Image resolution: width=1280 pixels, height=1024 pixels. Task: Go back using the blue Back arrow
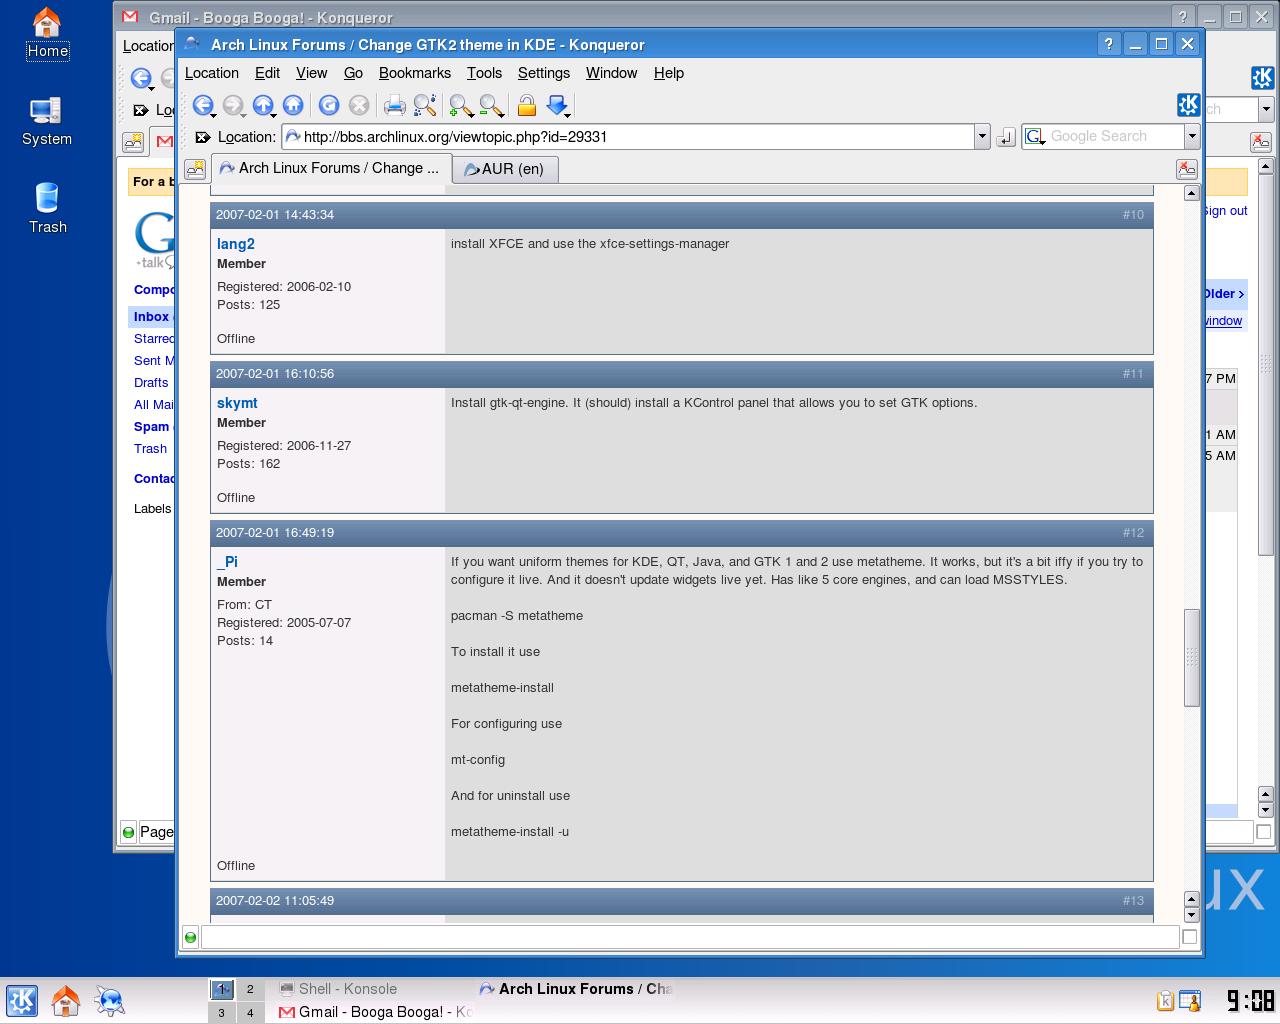[x=203, y=105]
